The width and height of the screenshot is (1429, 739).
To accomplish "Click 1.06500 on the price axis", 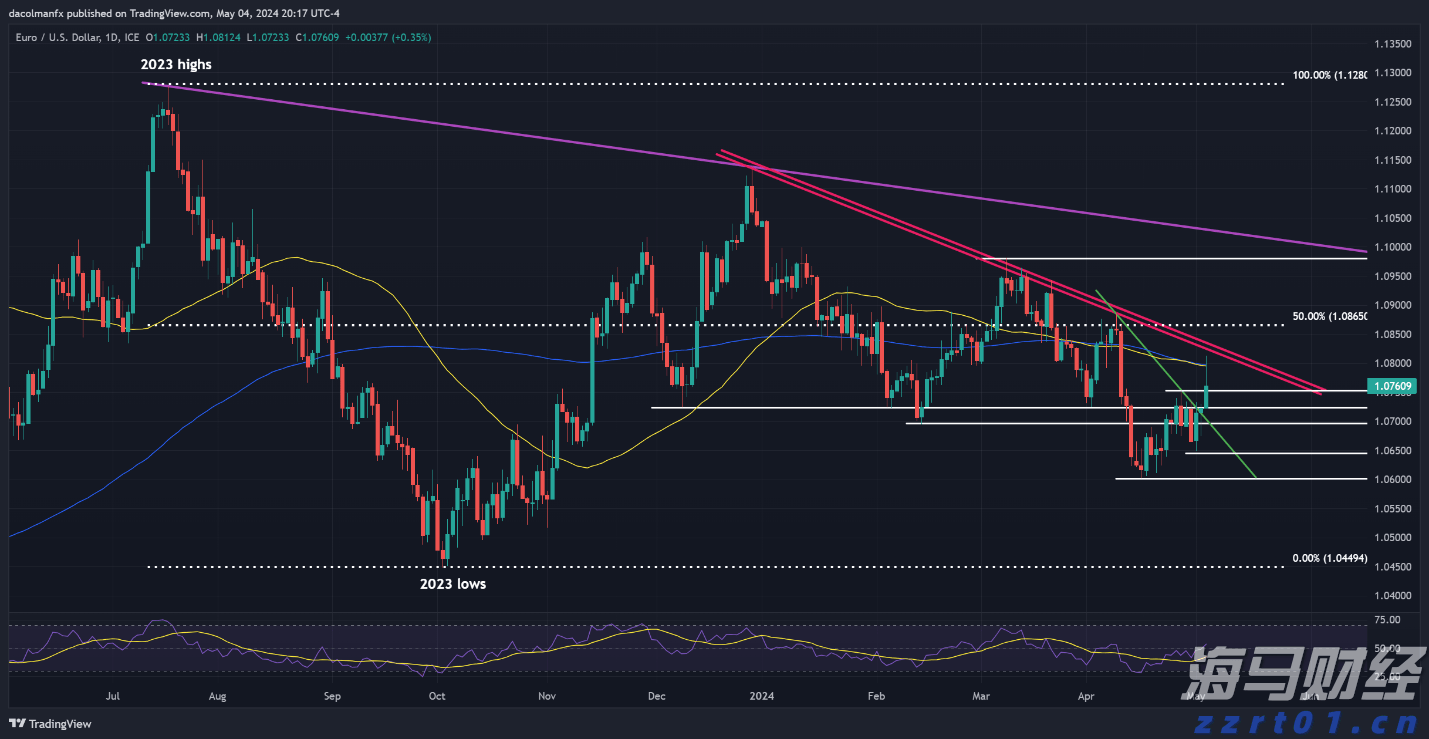I will click(x=1392, y=451).
